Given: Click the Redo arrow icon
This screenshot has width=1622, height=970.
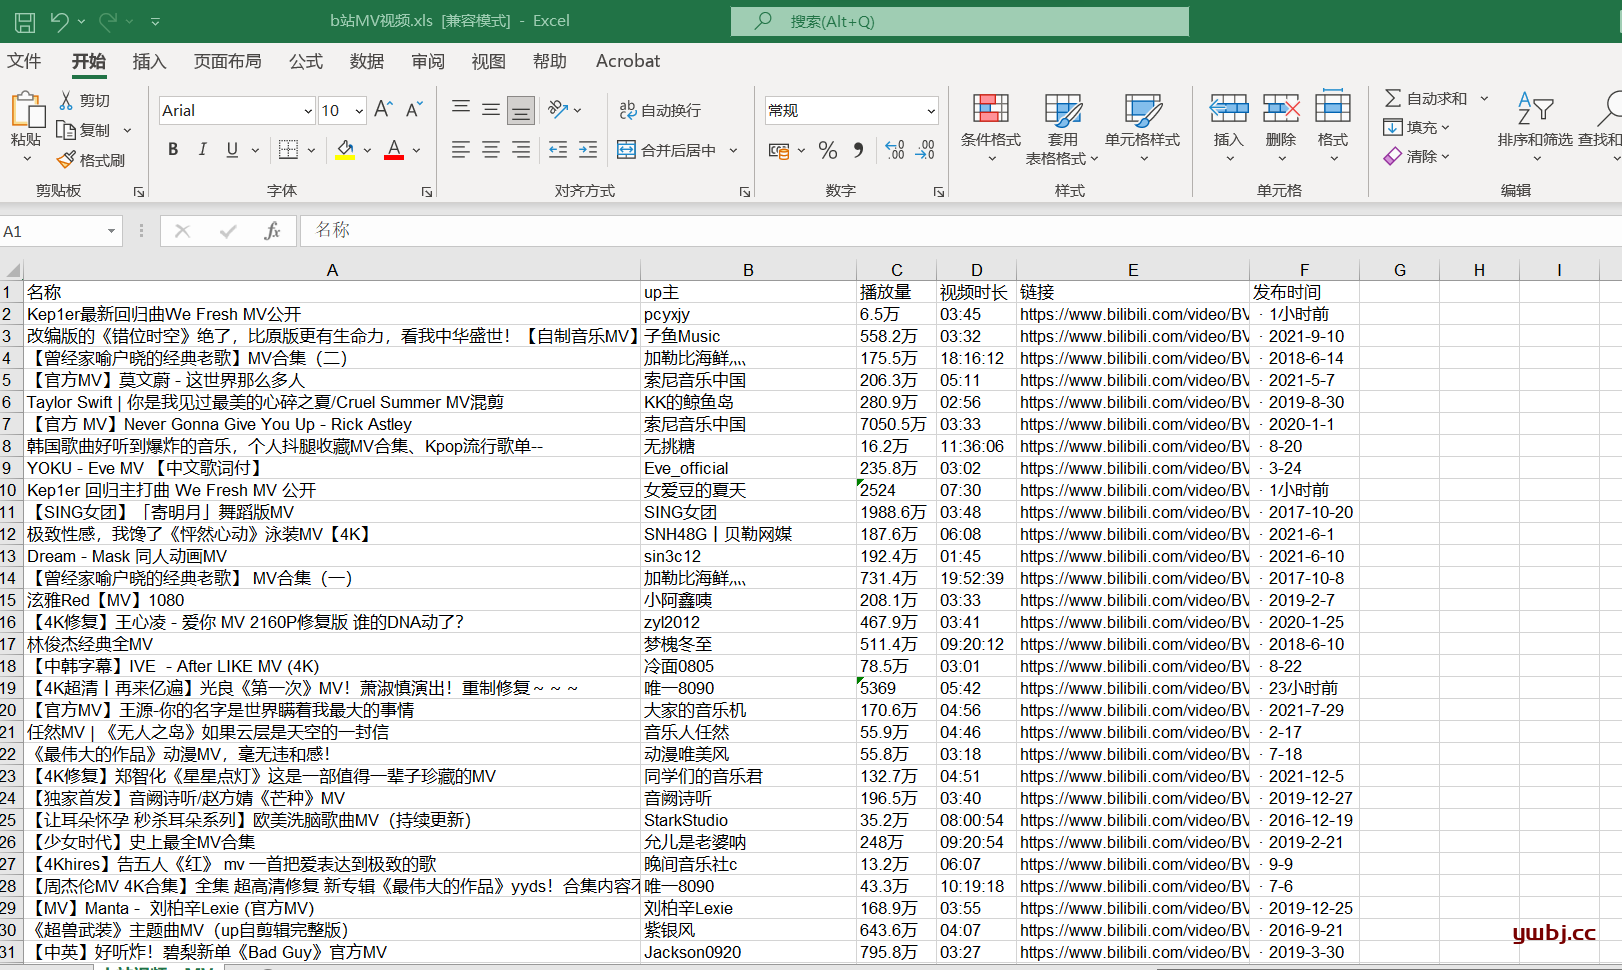Looking at the screenshot, I should click(107, 21).
